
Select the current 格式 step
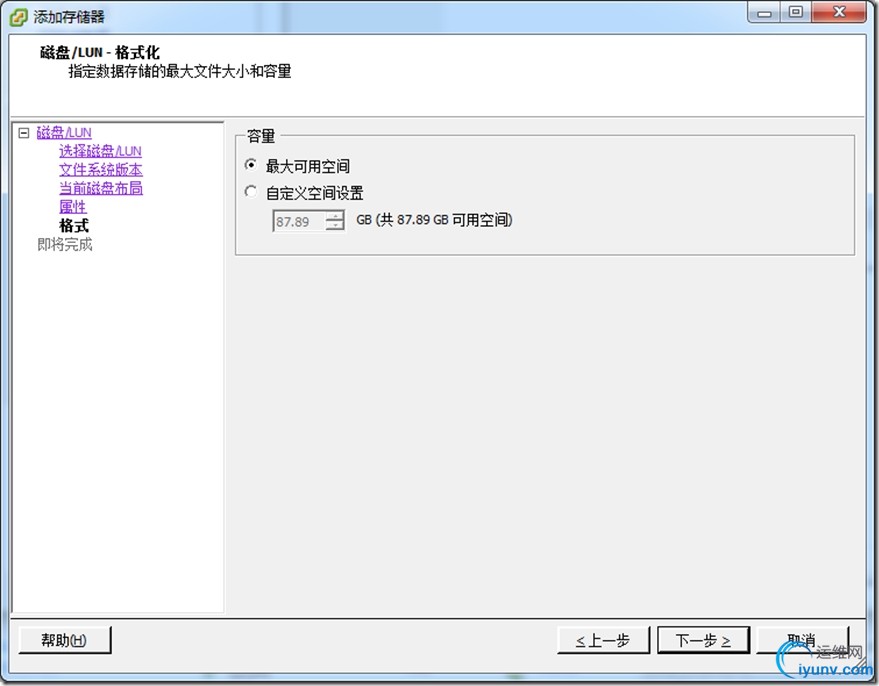(x=74, y=226)
